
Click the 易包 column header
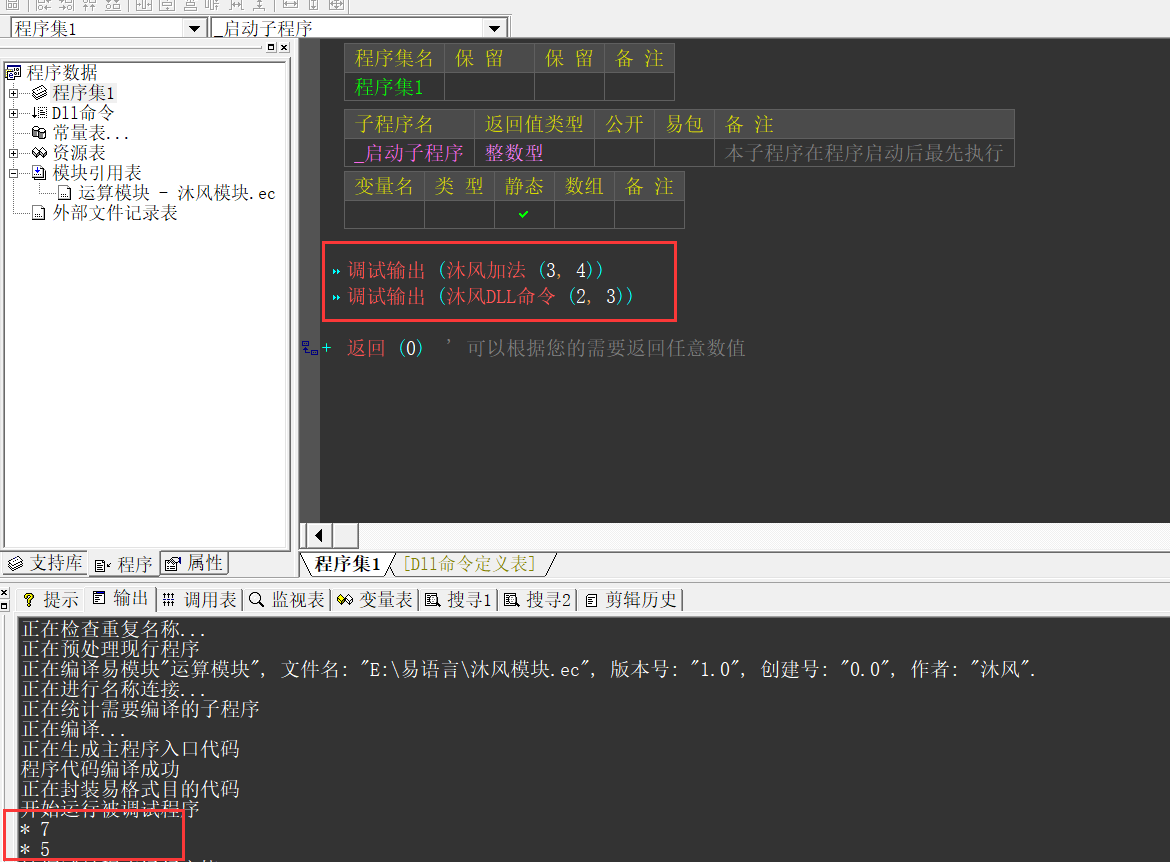click(x=684, y=124)
